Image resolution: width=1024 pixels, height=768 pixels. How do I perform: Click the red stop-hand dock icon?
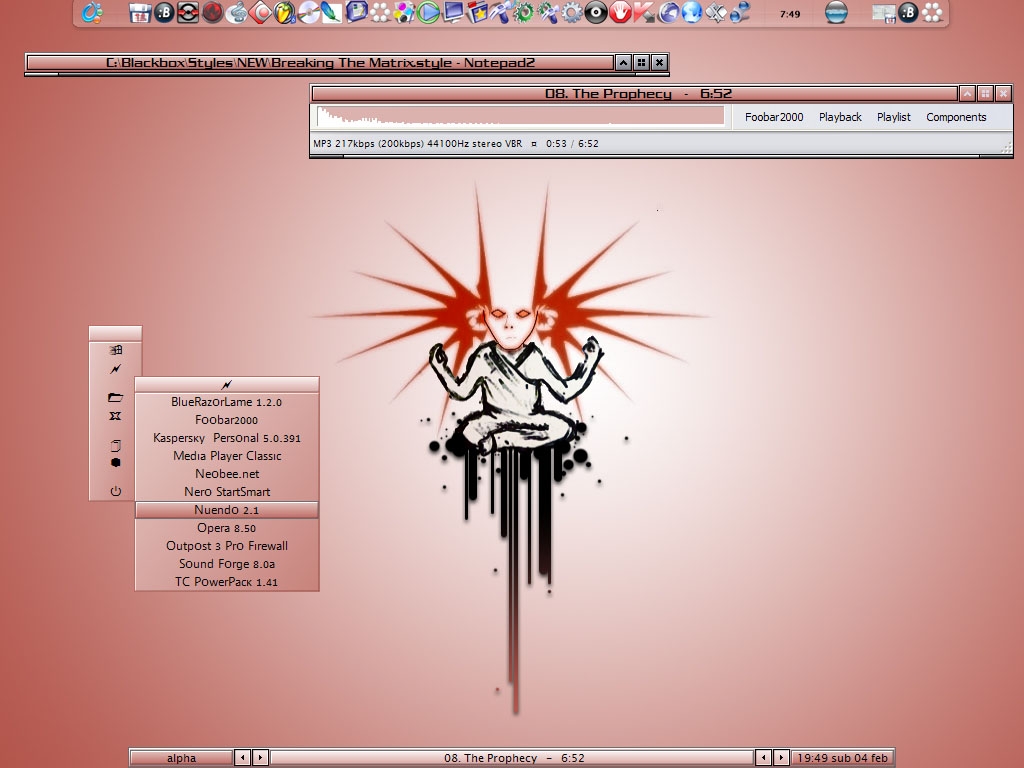[x=620, y=12]
